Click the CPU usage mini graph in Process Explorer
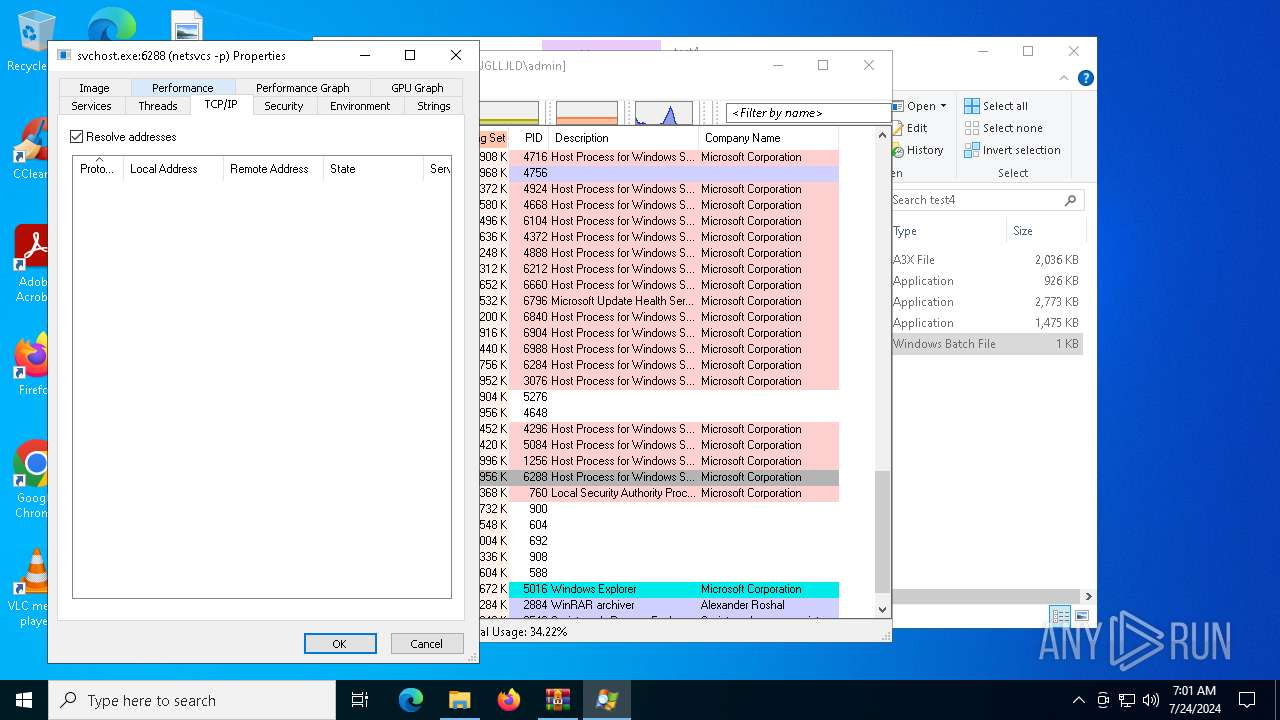 (x=663, y=113)
